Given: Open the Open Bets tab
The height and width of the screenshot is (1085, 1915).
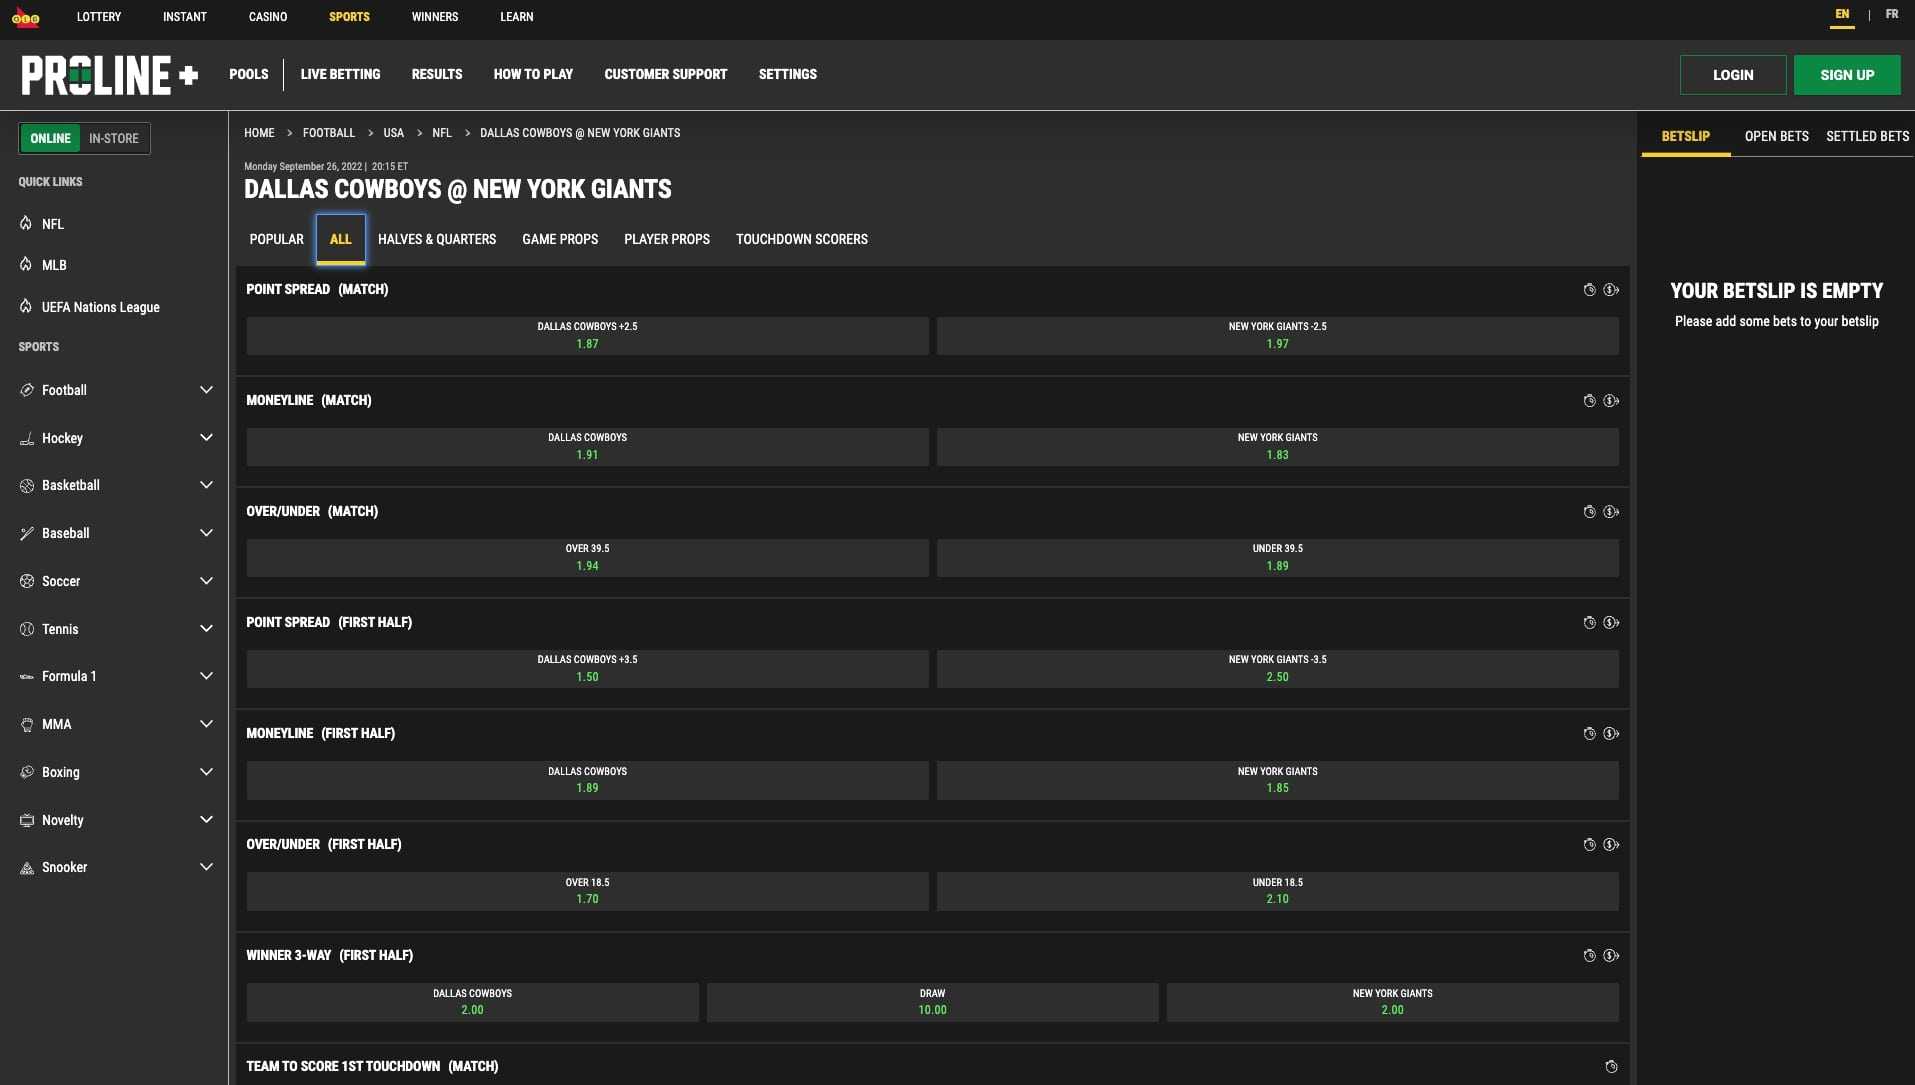Looking at the screenshot, I should tap(1777, 136).
